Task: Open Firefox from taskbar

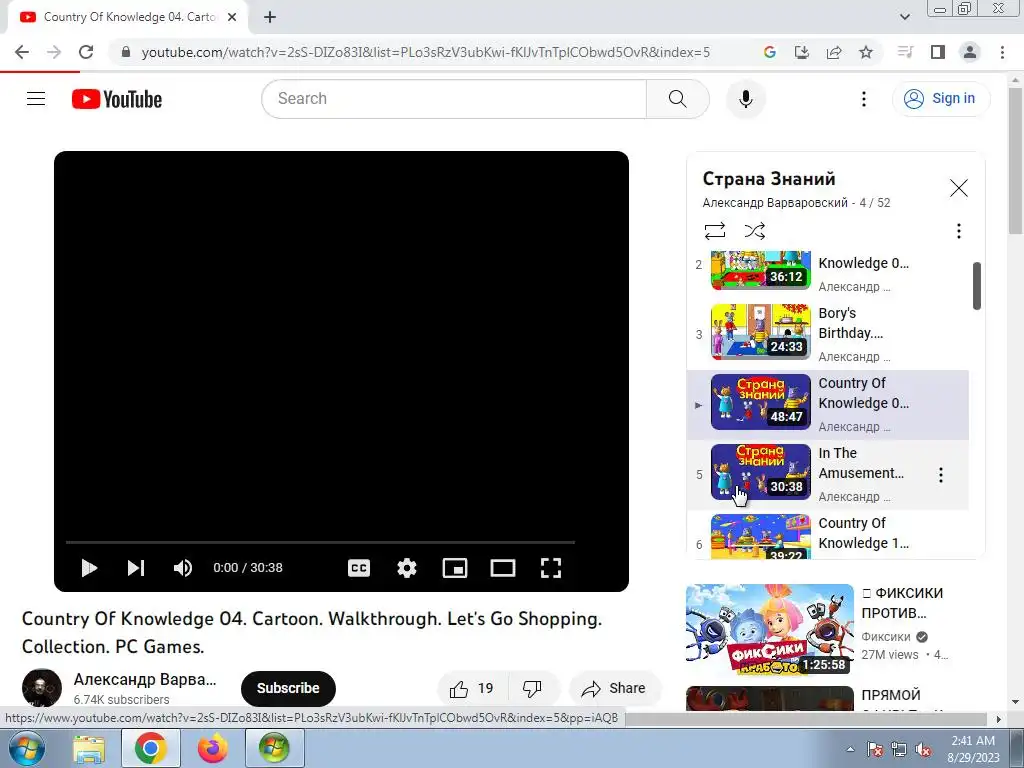Action: [x=212, y=748]
